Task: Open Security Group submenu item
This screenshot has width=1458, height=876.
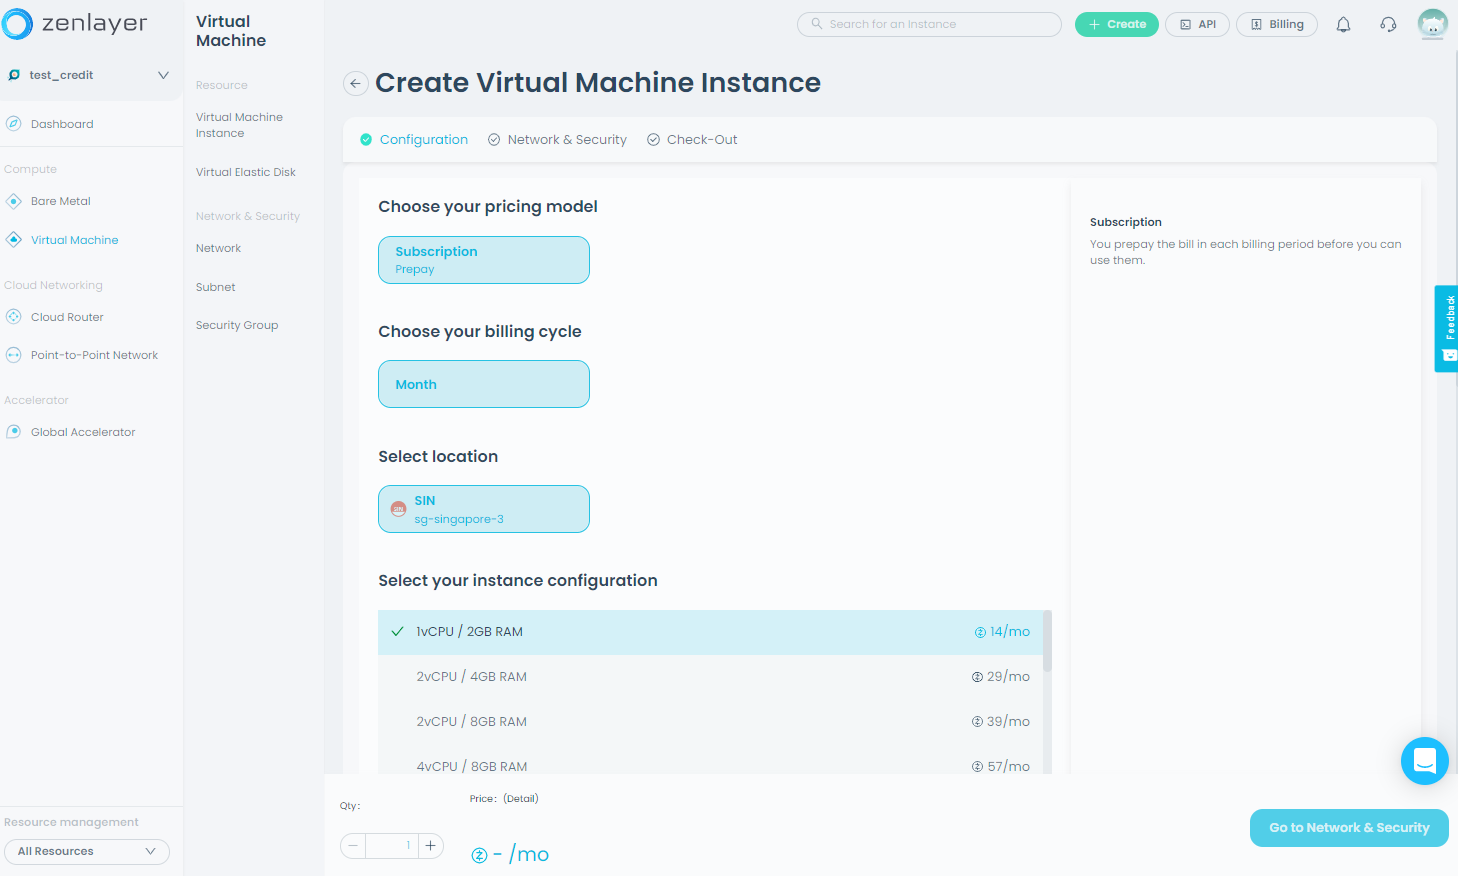Action: 237,325
